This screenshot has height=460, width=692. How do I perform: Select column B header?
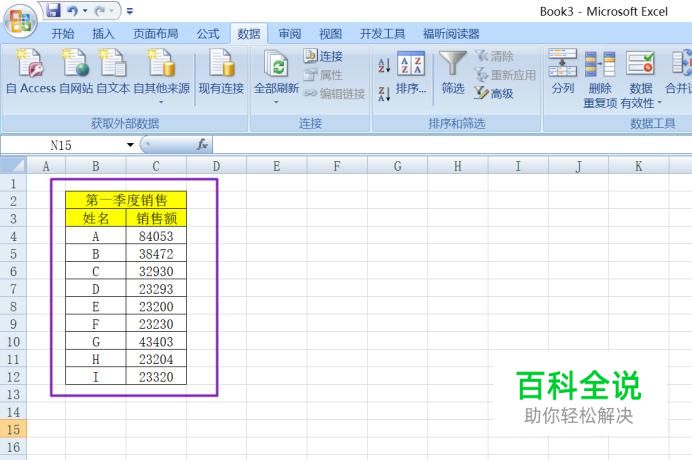pos(96,166)
